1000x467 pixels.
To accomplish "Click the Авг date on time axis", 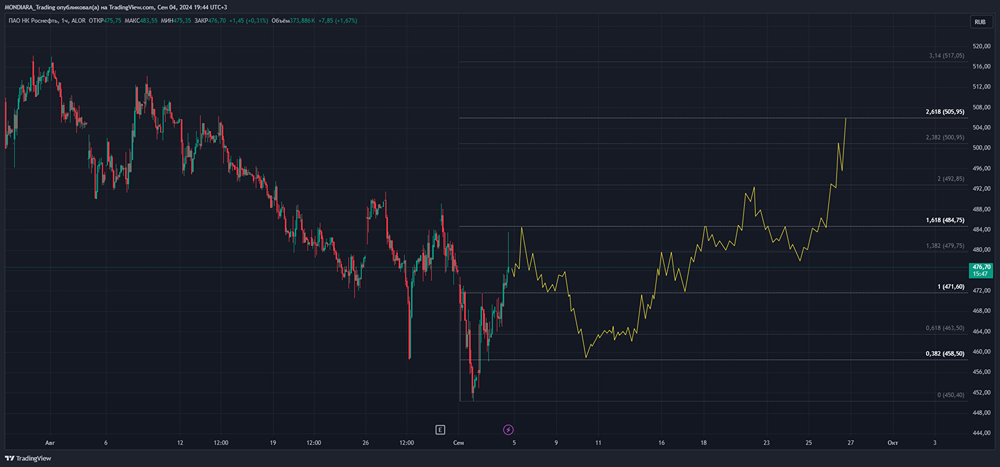I will pyautogui.click(x=51, y=441).
